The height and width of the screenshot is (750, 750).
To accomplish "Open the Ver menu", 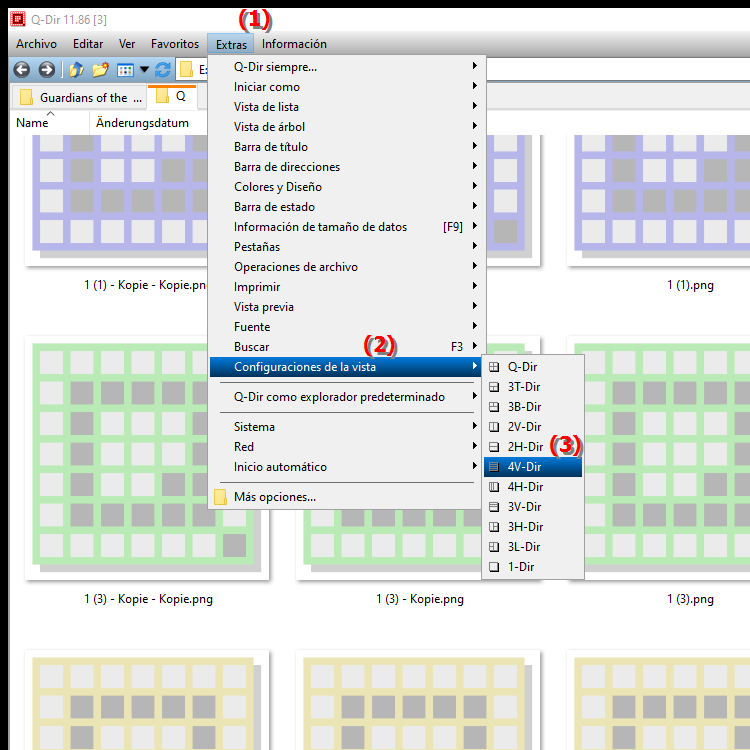I will [127, 44].
